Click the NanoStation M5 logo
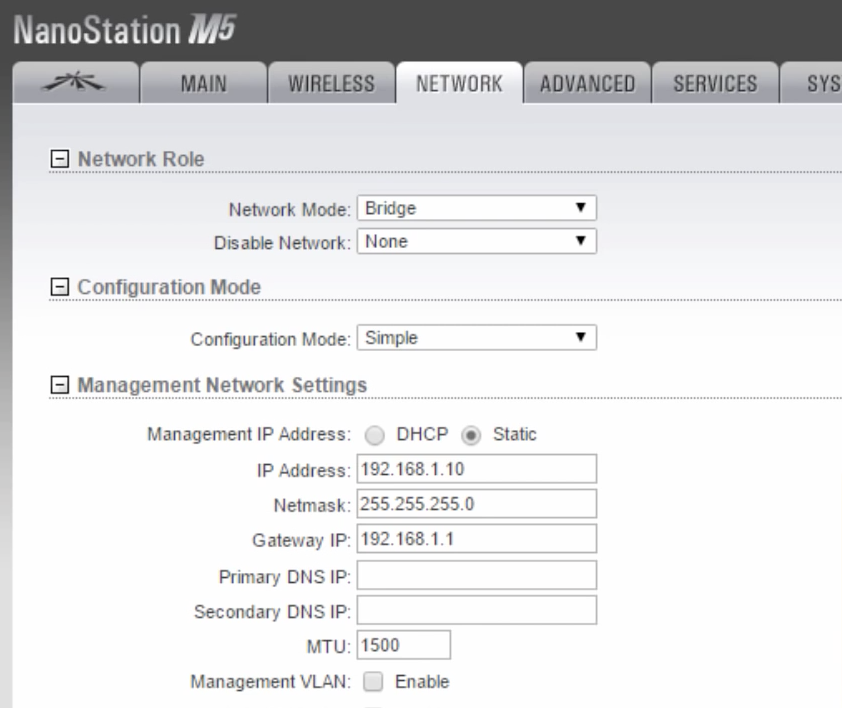This screenshot has width=842, height=708. pos(125,30)
